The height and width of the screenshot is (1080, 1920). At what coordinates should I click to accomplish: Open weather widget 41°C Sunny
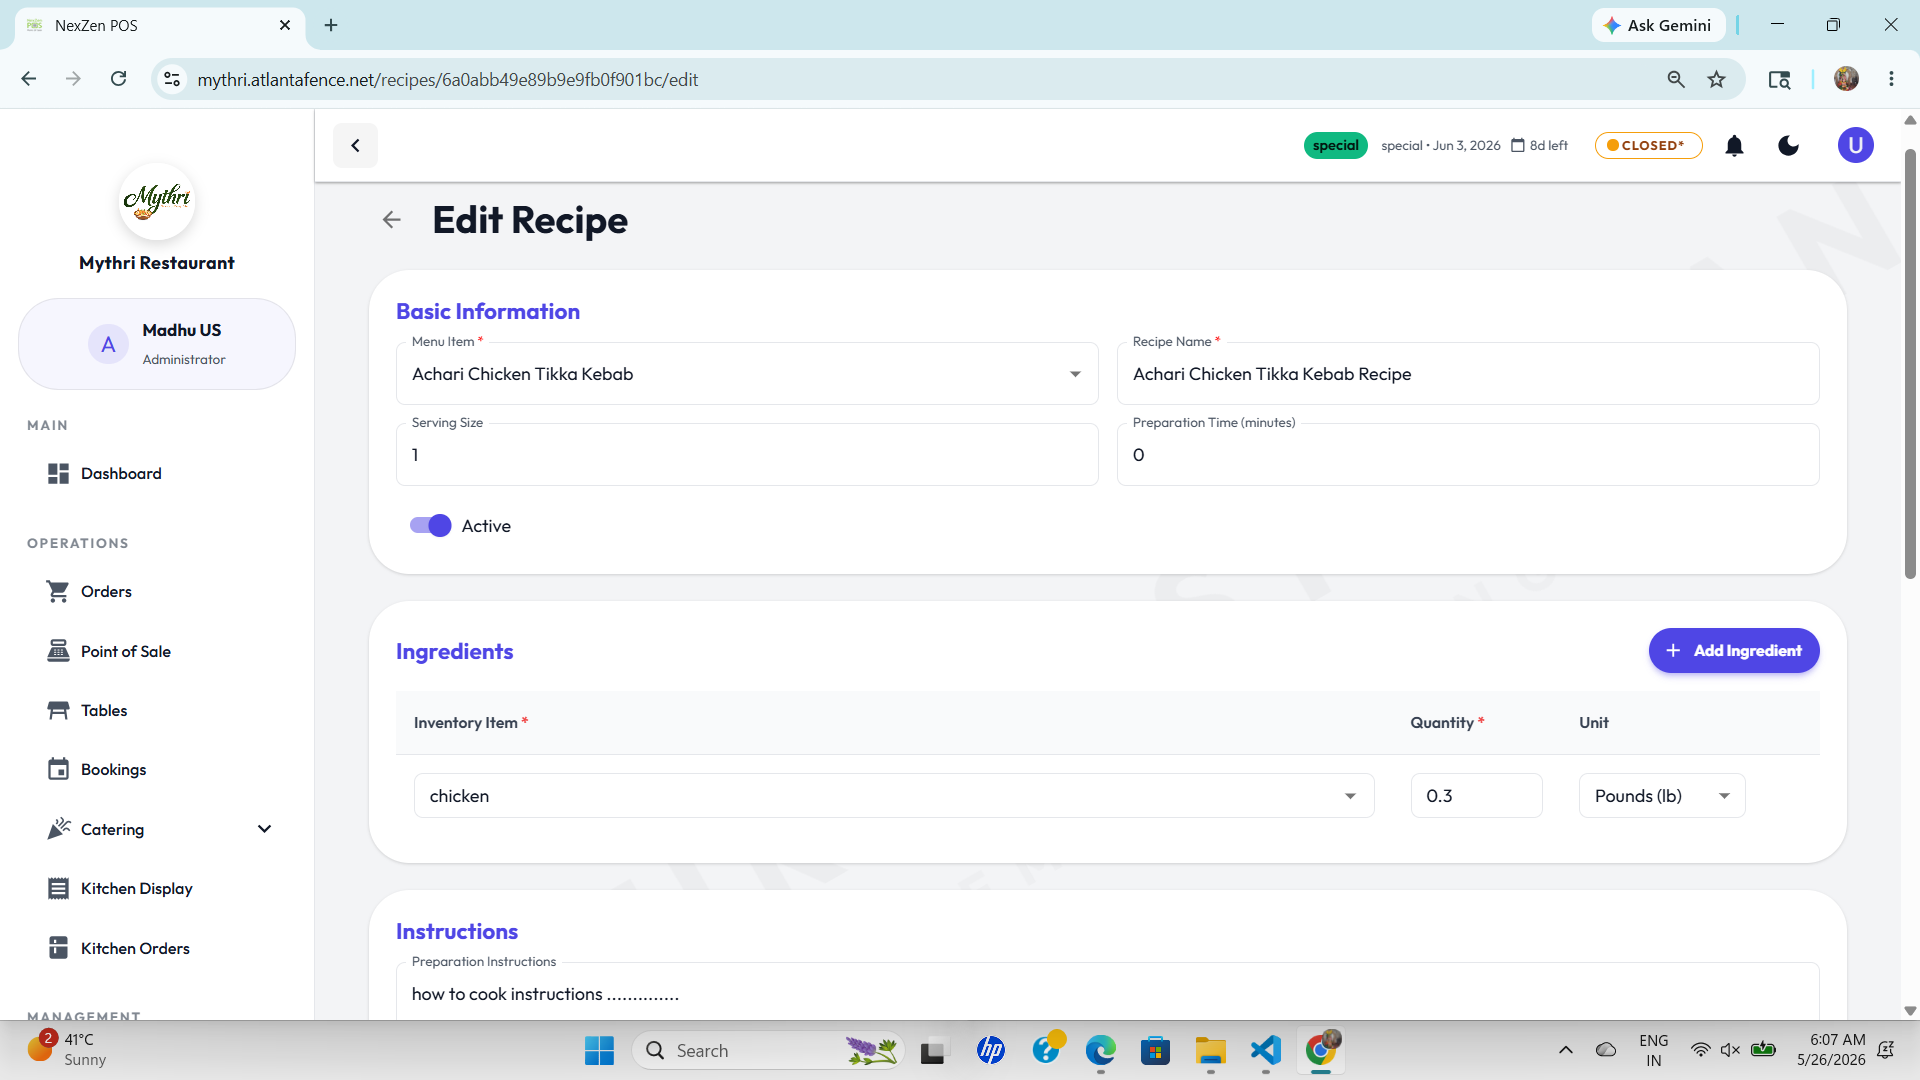[x=68, y=1050]
